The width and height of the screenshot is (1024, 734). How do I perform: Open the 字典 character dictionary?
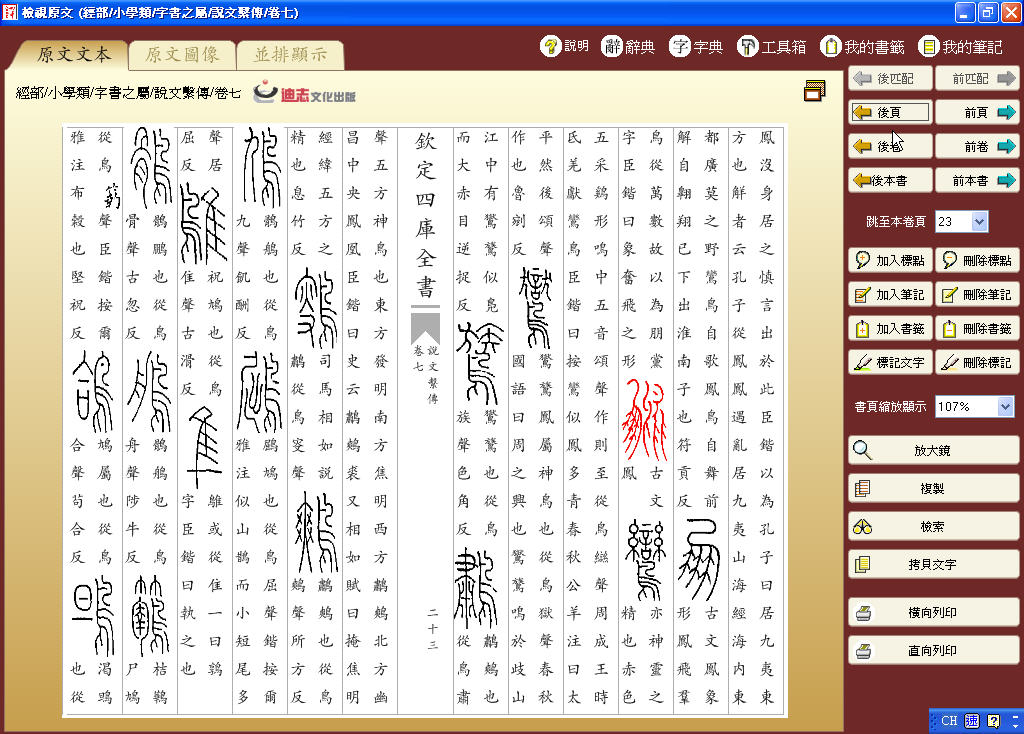coord(697,46)
